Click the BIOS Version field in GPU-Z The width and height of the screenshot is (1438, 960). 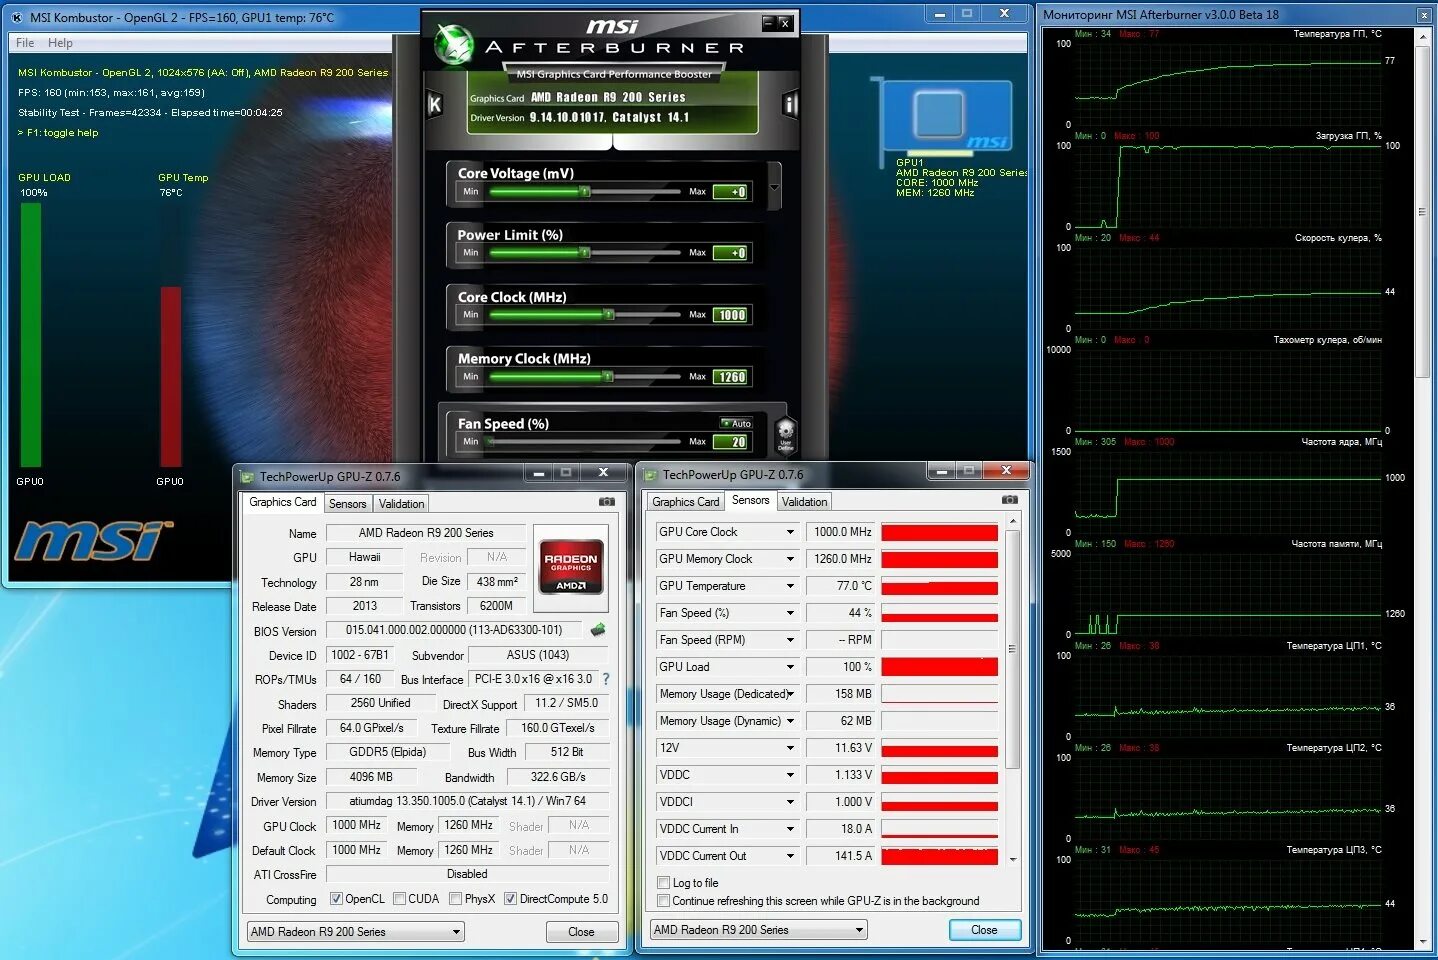tap(456, 630)
